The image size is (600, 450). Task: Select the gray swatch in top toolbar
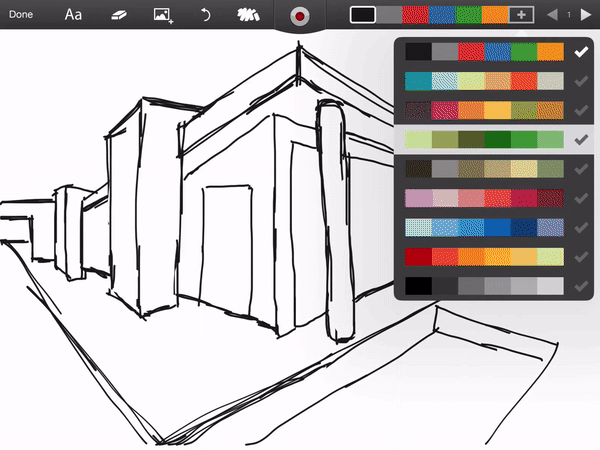389,15
